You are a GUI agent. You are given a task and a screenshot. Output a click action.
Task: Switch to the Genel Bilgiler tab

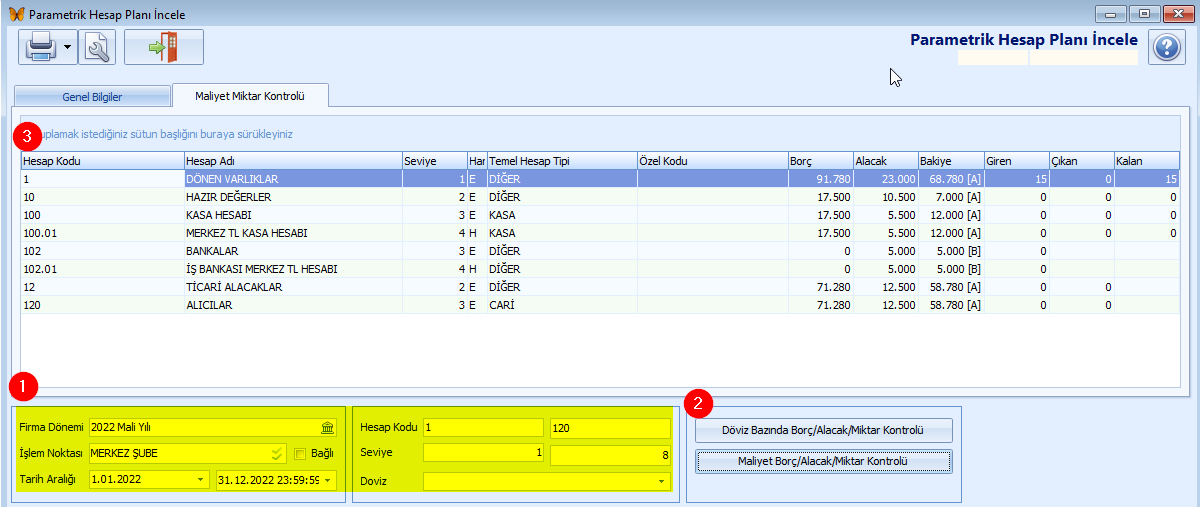pos(92,96)
